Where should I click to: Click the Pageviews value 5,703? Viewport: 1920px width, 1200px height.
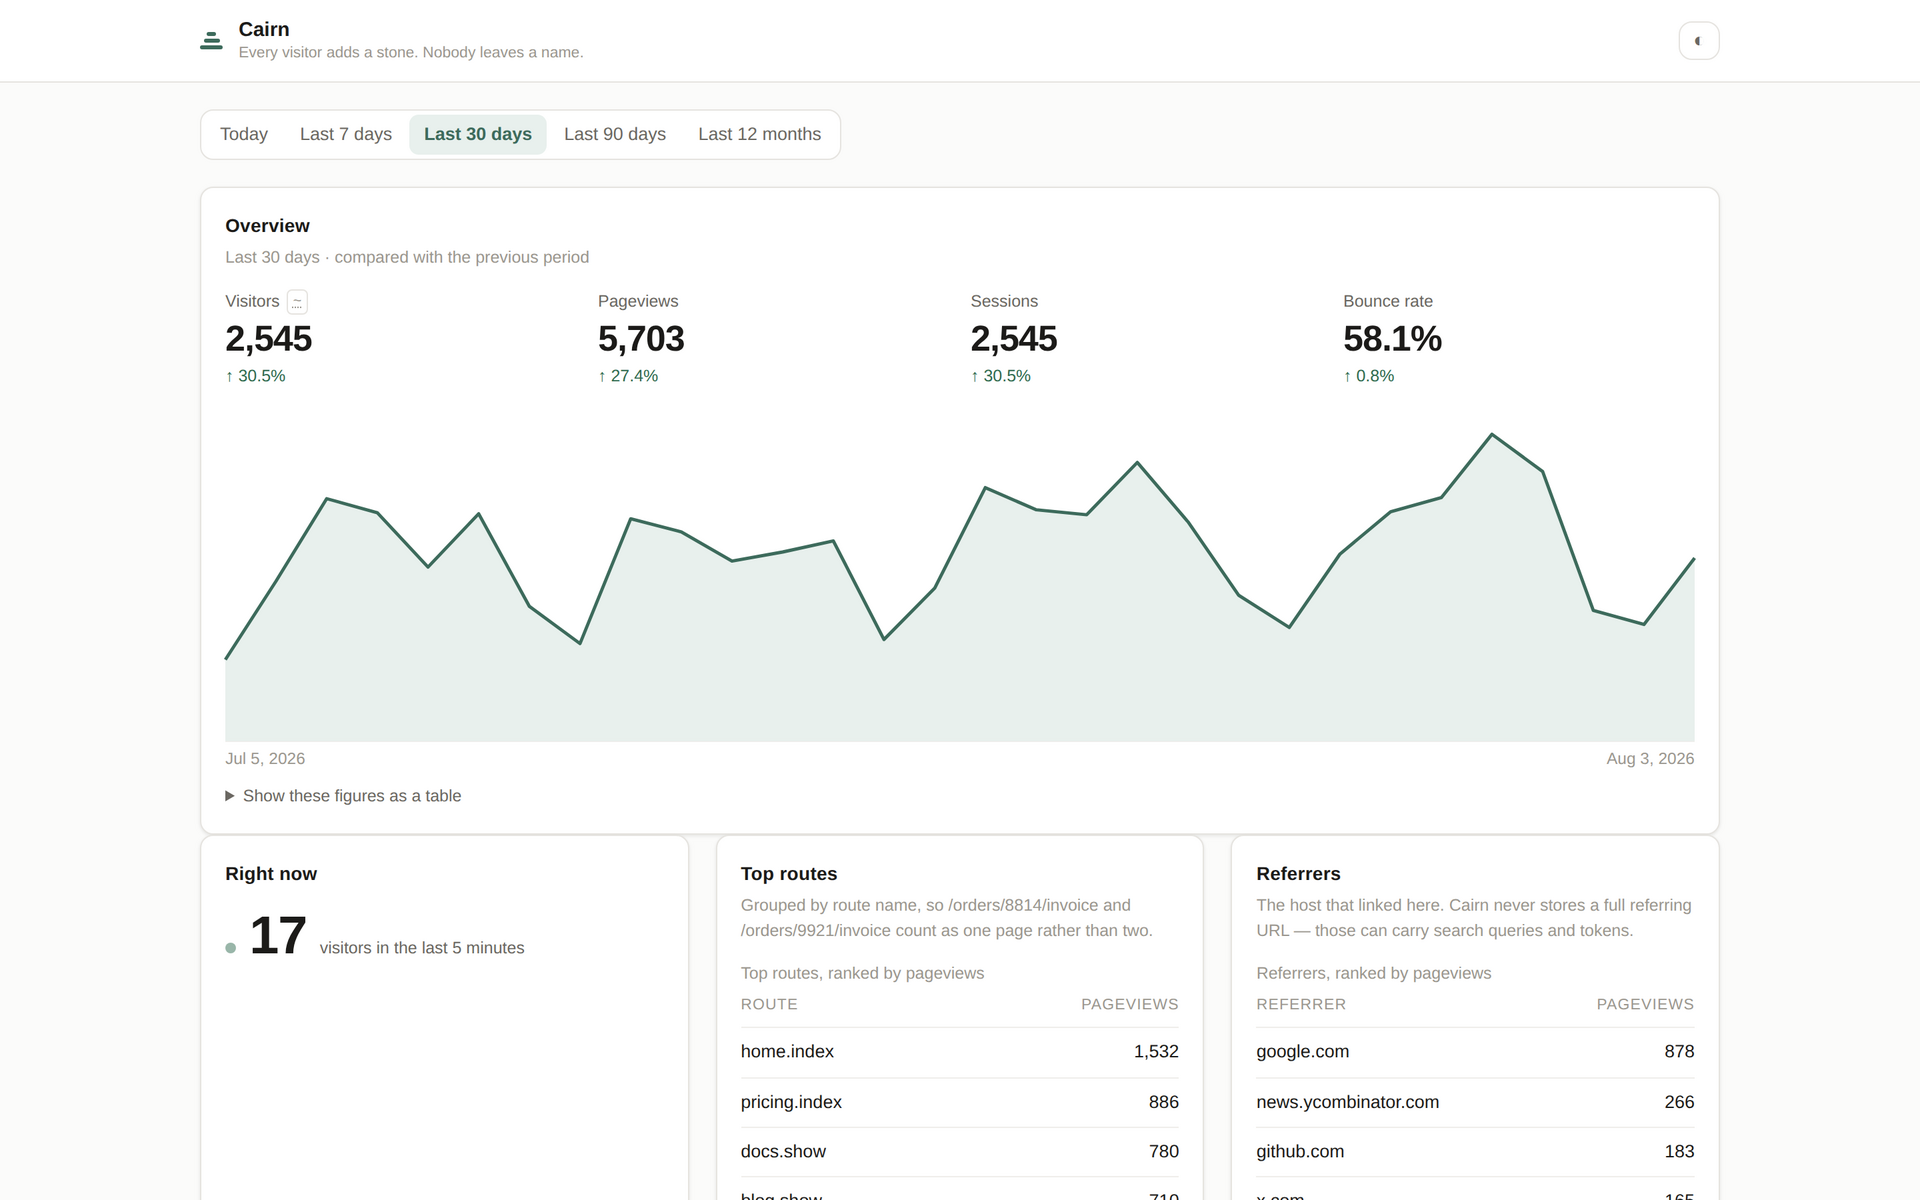pyautogui.click(x=641, y=339)
